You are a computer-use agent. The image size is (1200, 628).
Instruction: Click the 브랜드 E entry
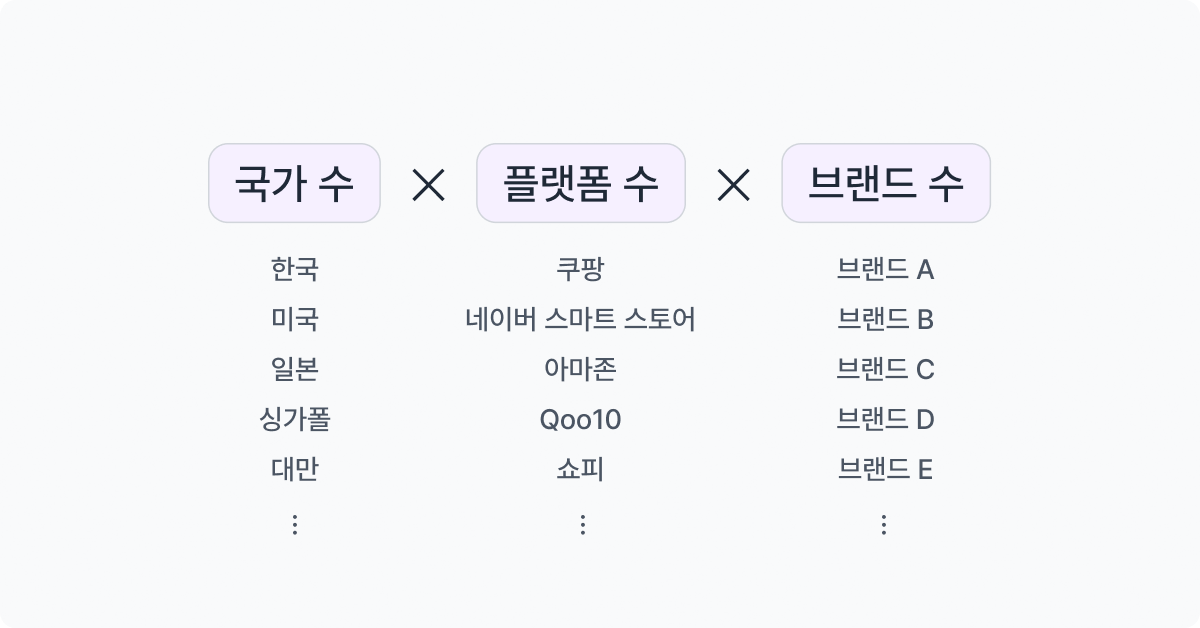click(x=885, y=470)
